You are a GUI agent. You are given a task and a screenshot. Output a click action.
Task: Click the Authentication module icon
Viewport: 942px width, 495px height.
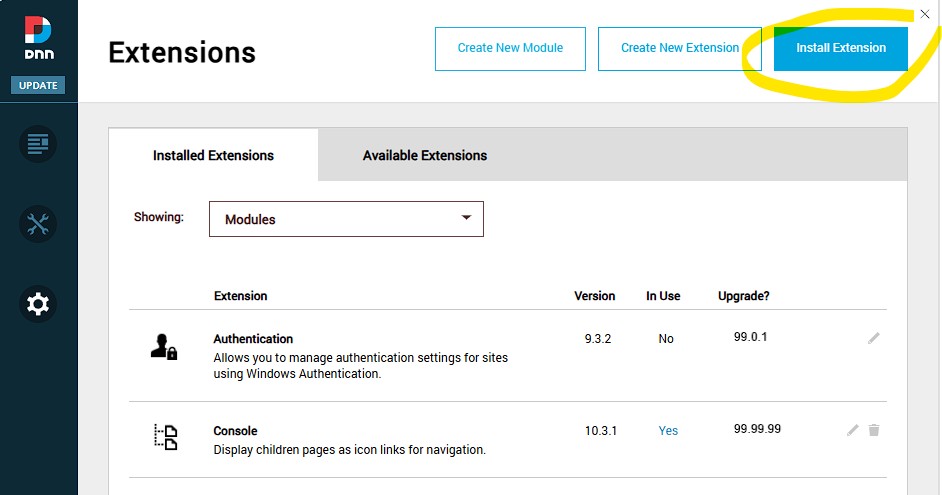pos(163,347)
